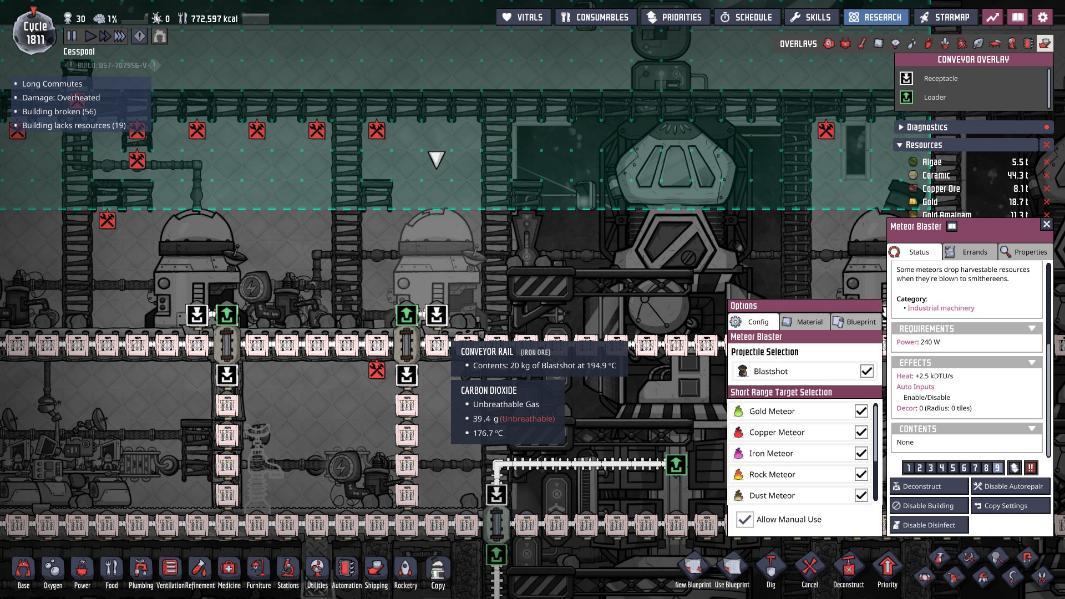Open the Automation build category

coord(346,571)
